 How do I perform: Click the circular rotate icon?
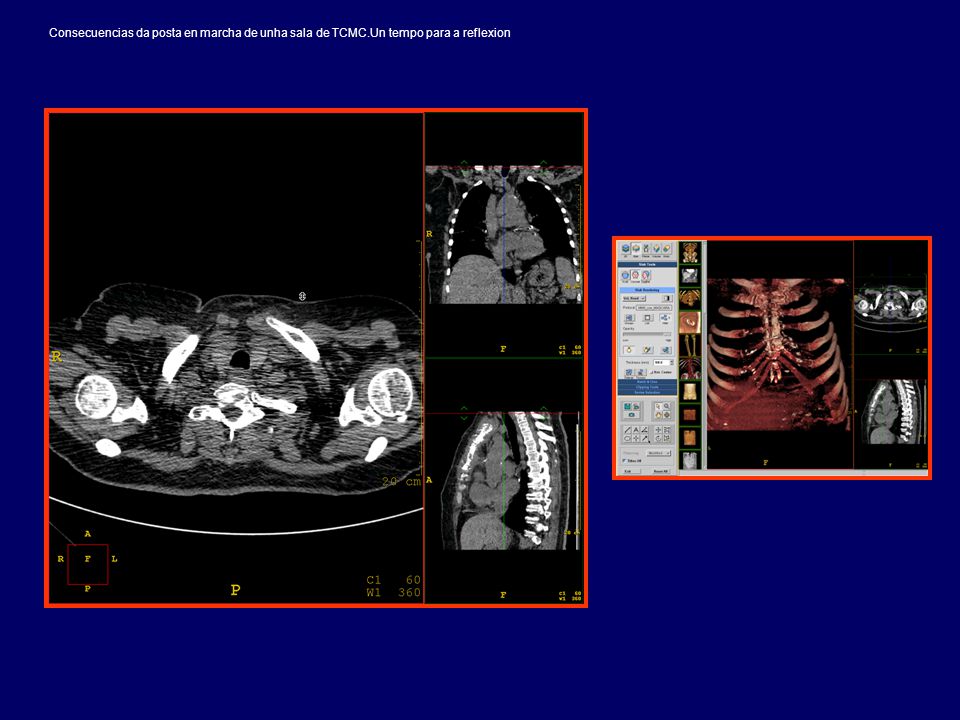click(658, 438)
